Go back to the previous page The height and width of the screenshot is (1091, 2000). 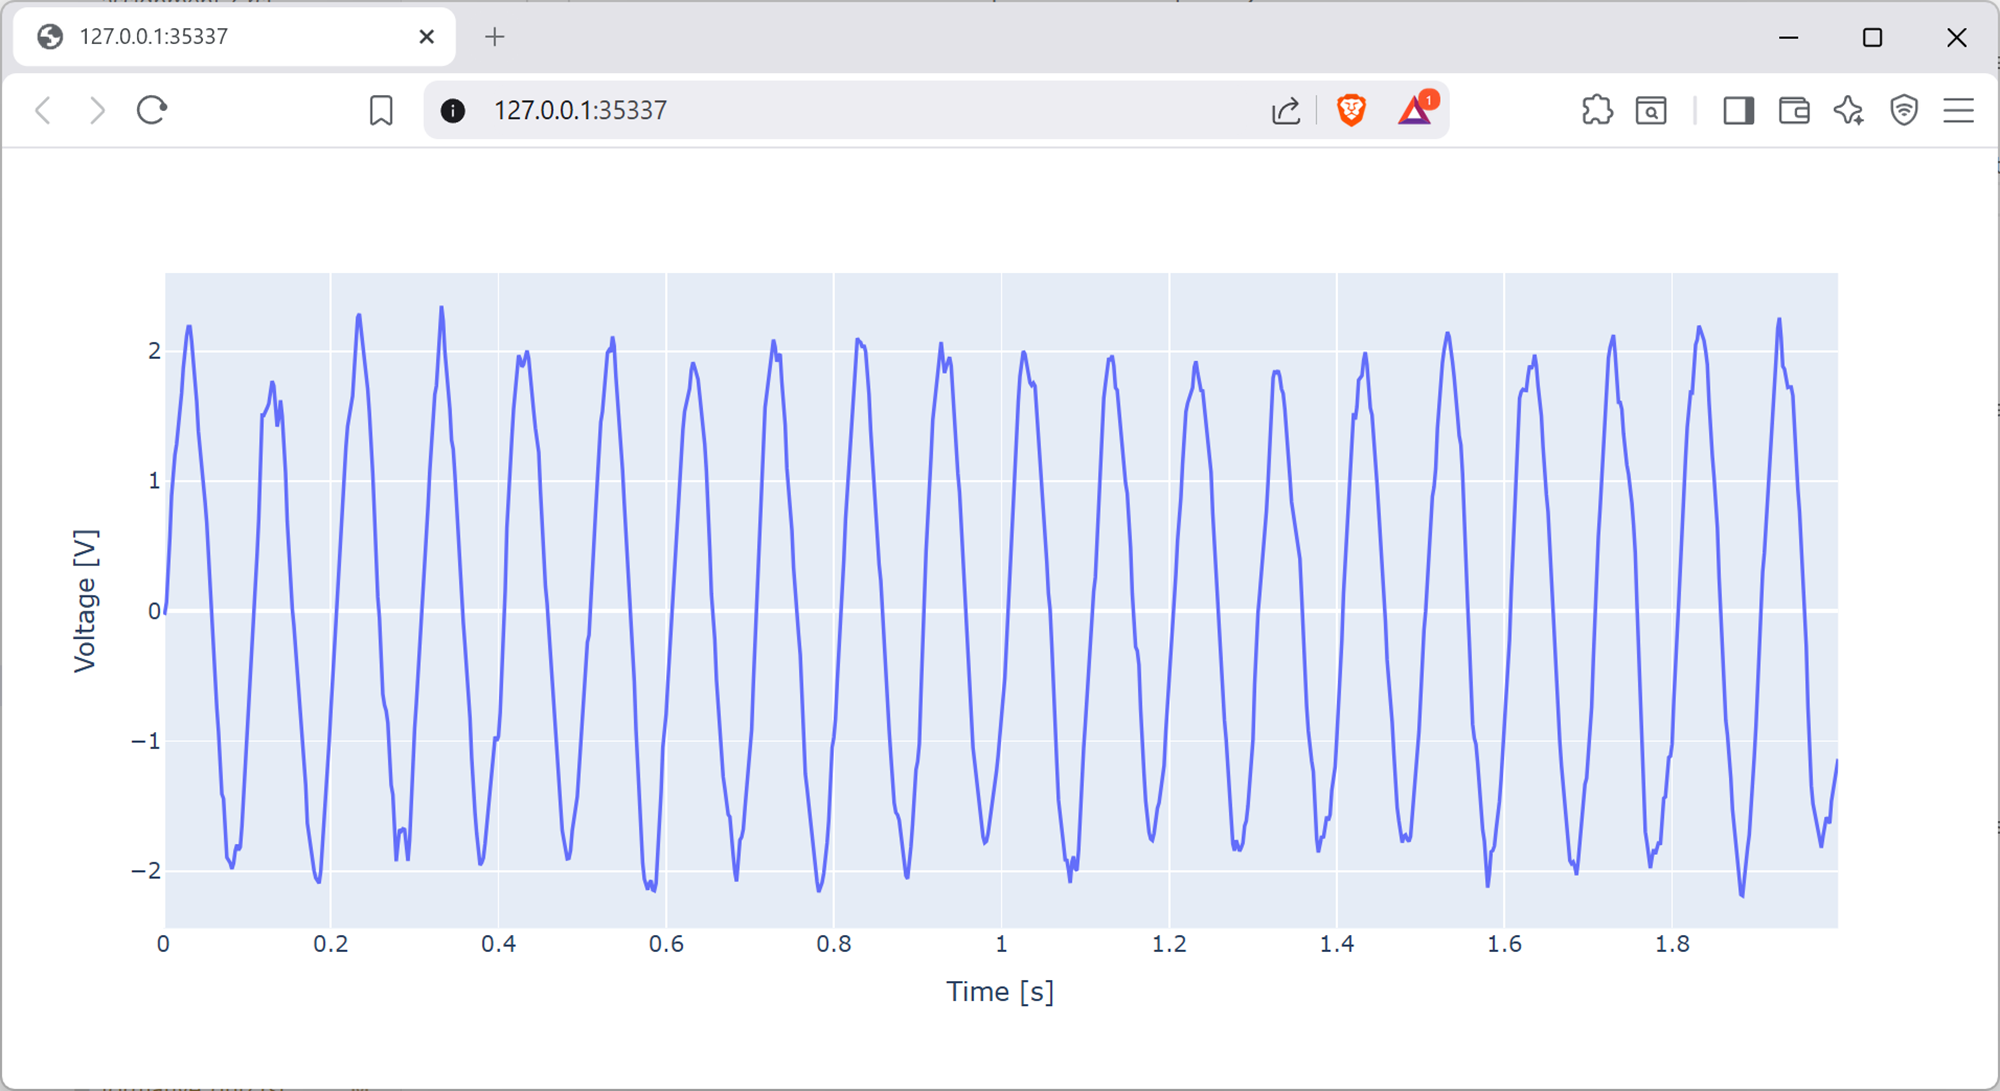click(x=43, y=110)
